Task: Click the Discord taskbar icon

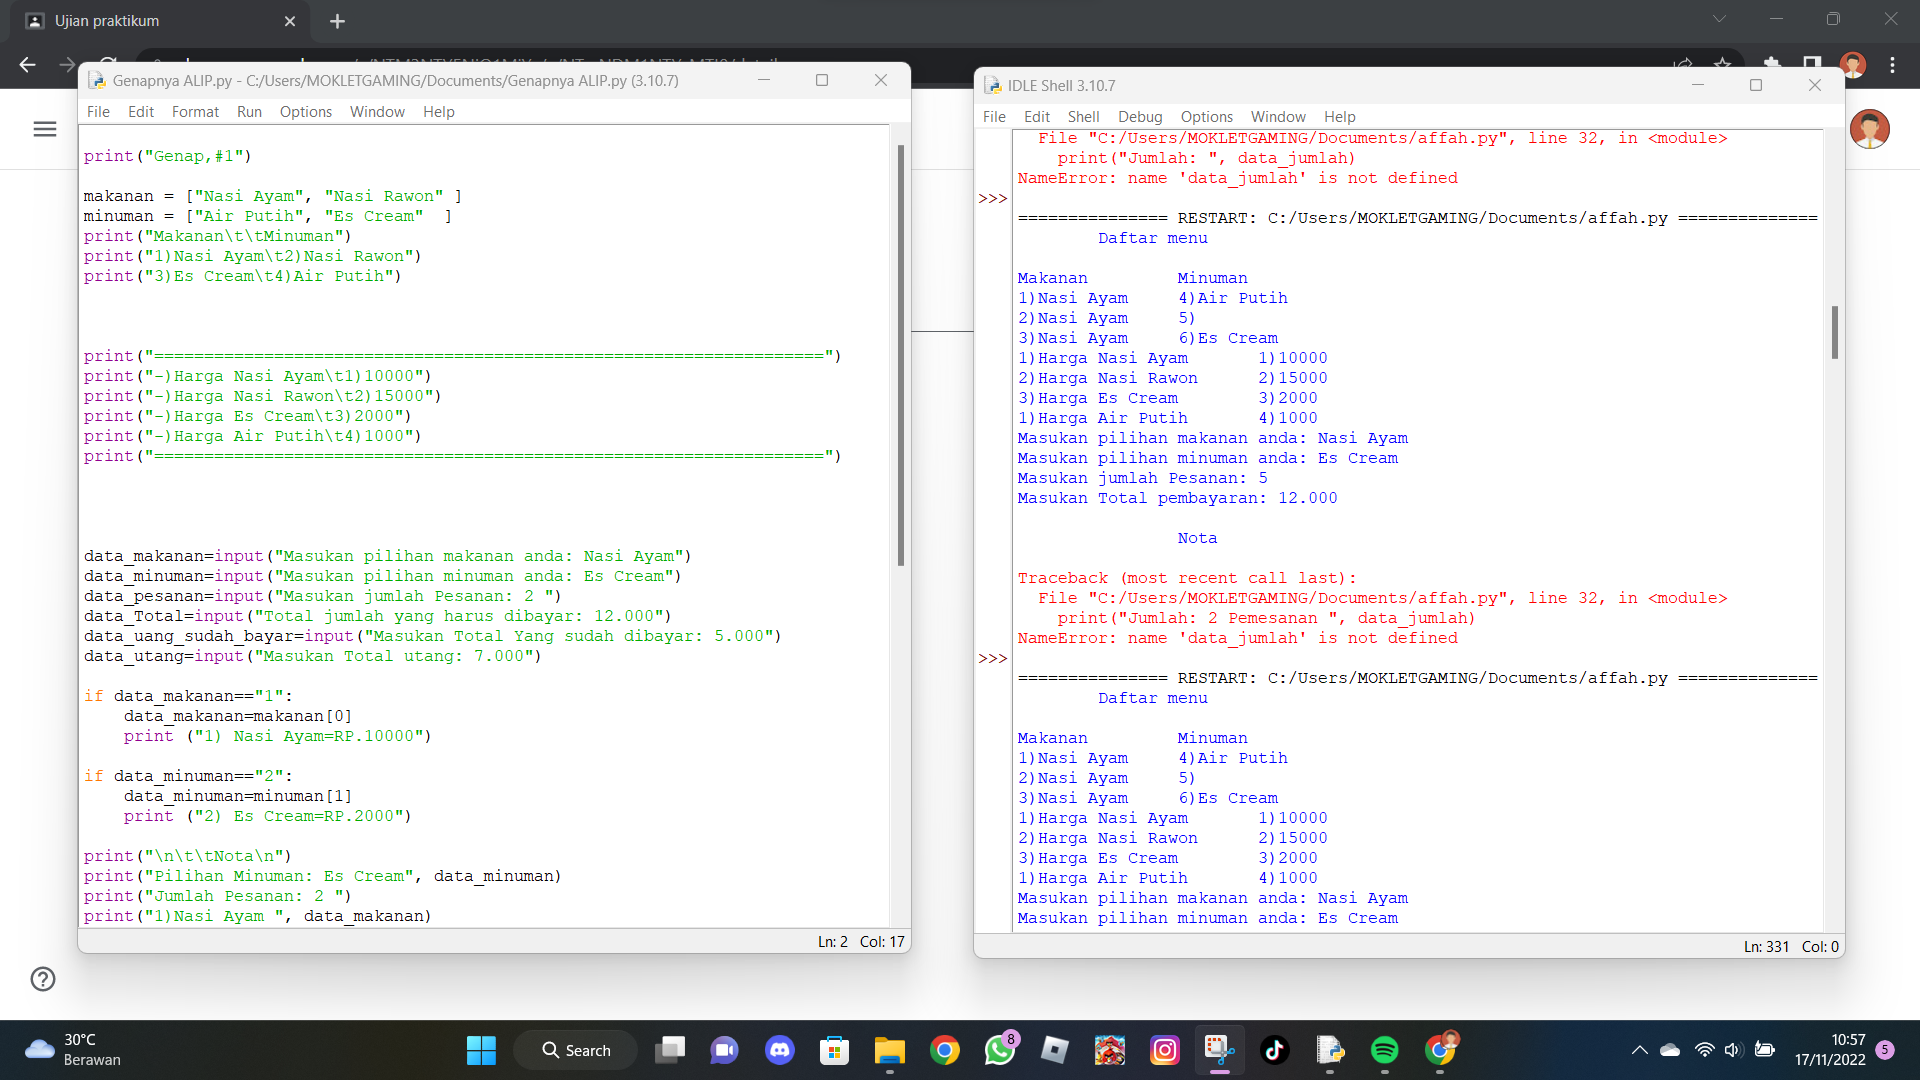Action: point(779,1050)
